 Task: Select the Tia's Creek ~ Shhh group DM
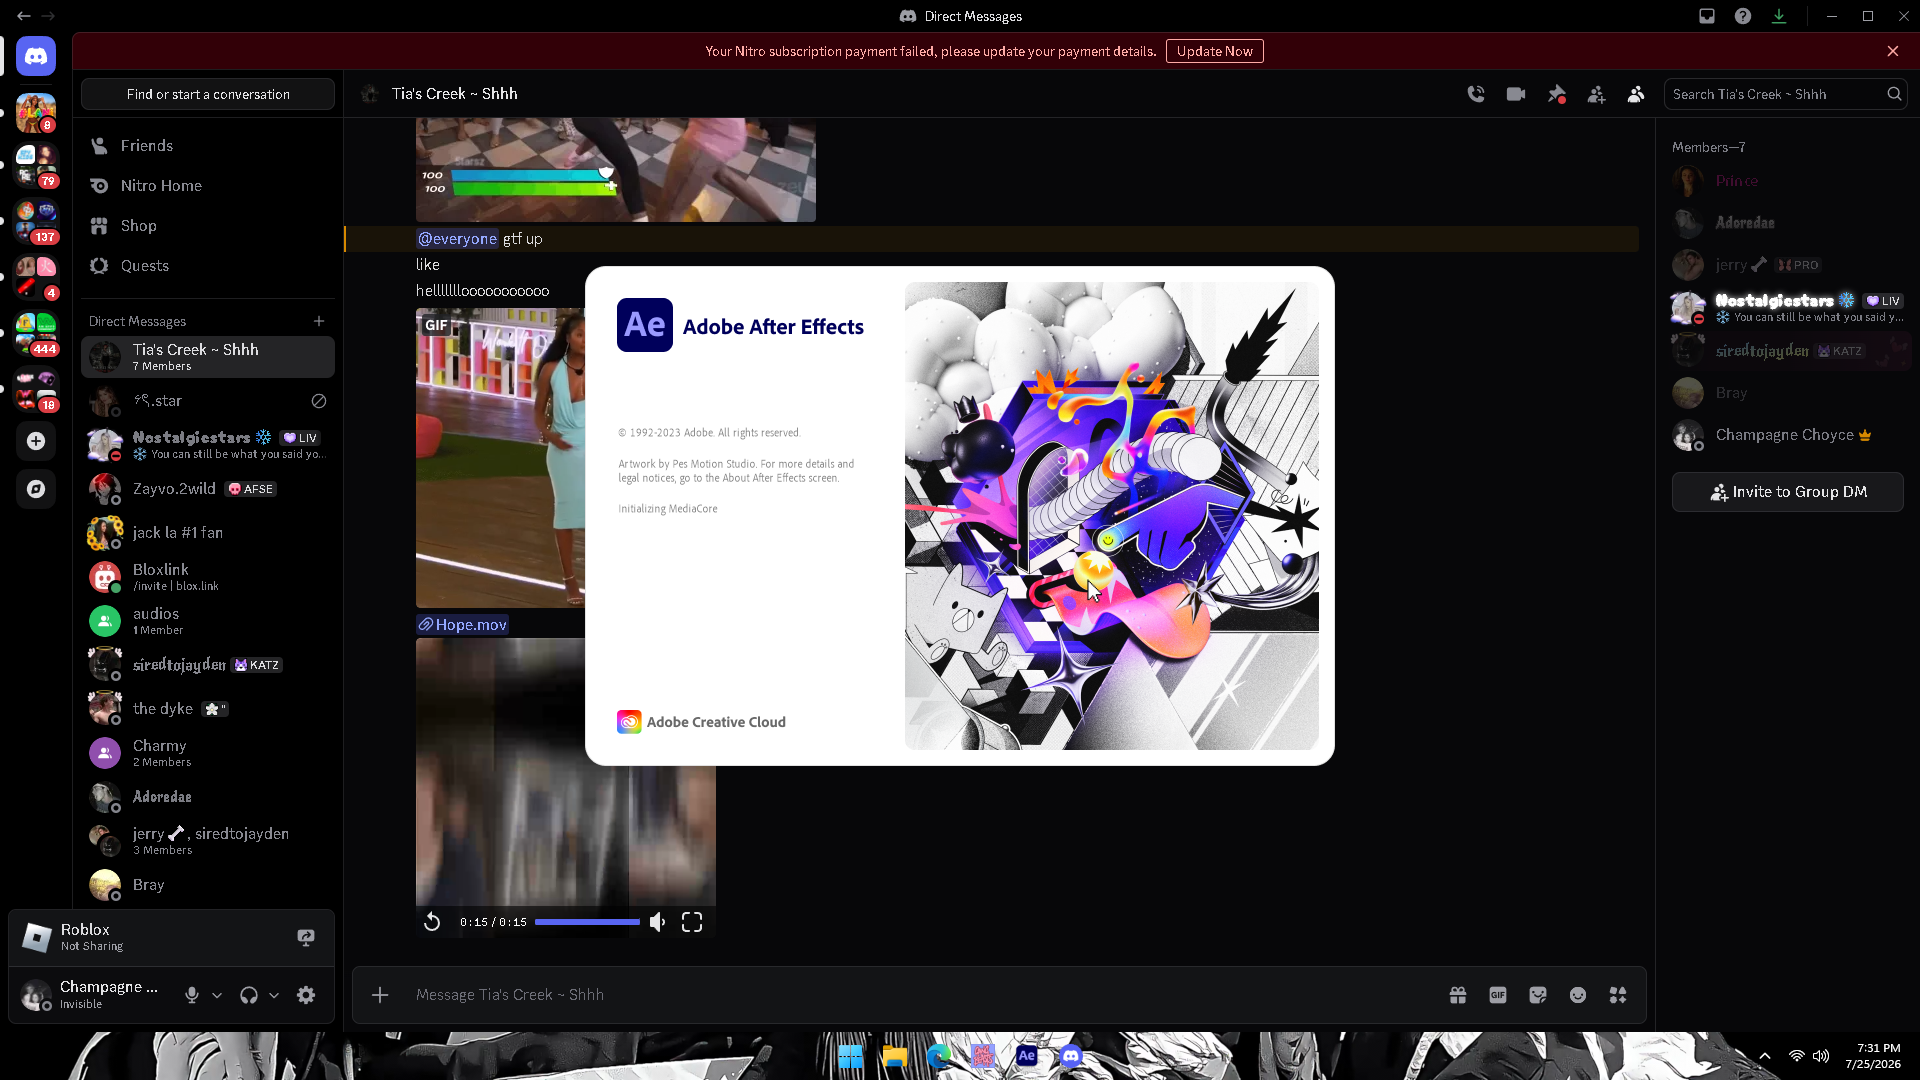click(x=208, y=357)
